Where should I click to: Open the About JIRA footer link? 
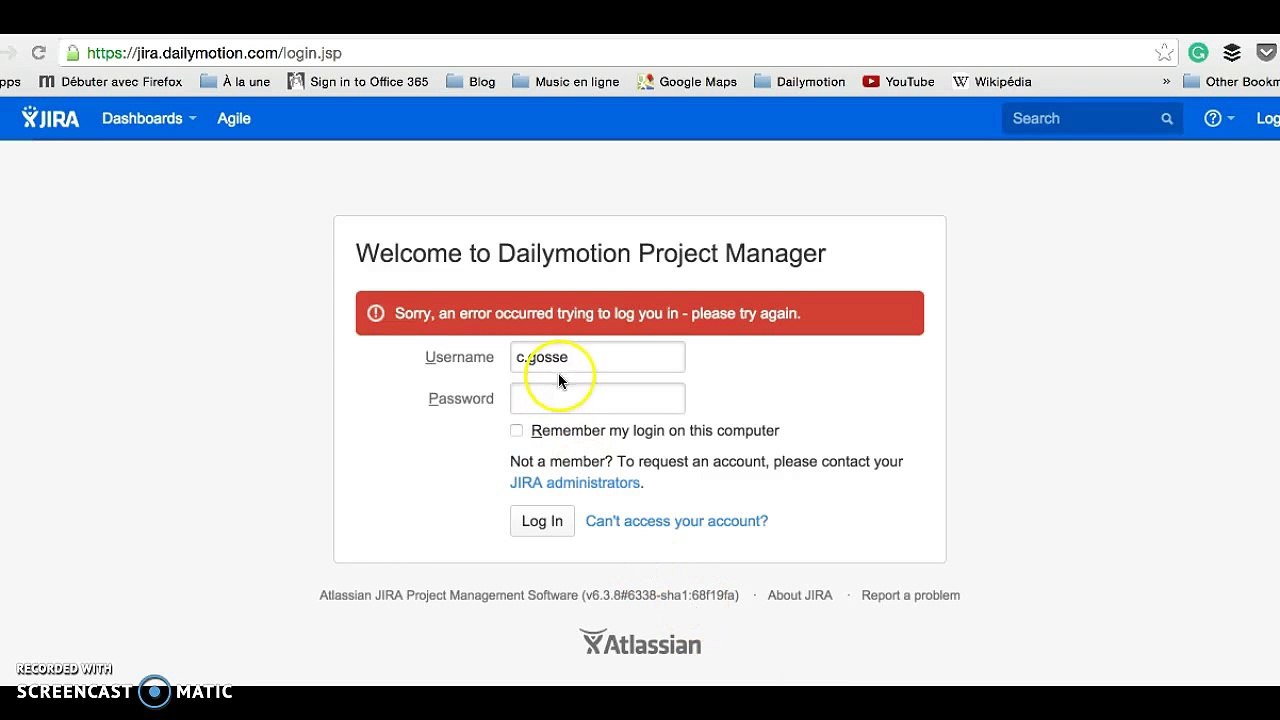click(800, 595)
